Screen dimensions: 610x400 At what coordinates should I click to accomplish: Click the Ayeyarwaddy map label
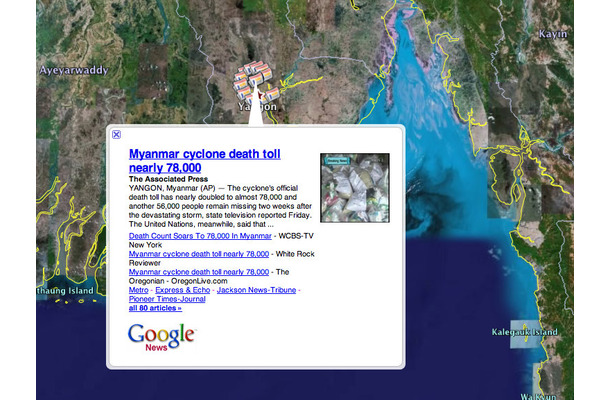pyautogui.click(x=74, y=70)
